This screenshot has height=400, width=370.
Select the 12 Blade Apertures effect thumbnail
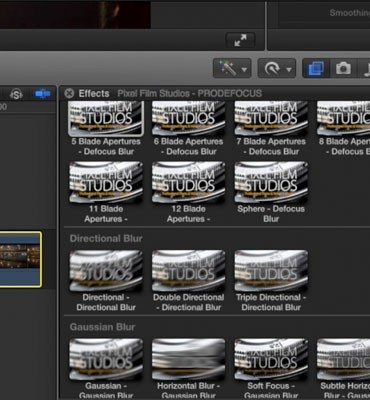pos(189,182)
